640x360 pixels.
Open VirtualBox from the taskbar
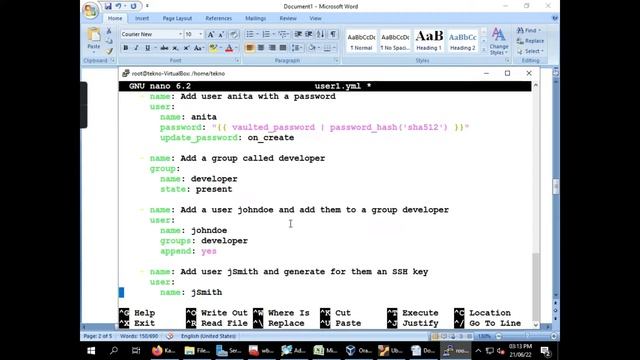(x=358, y=351)
